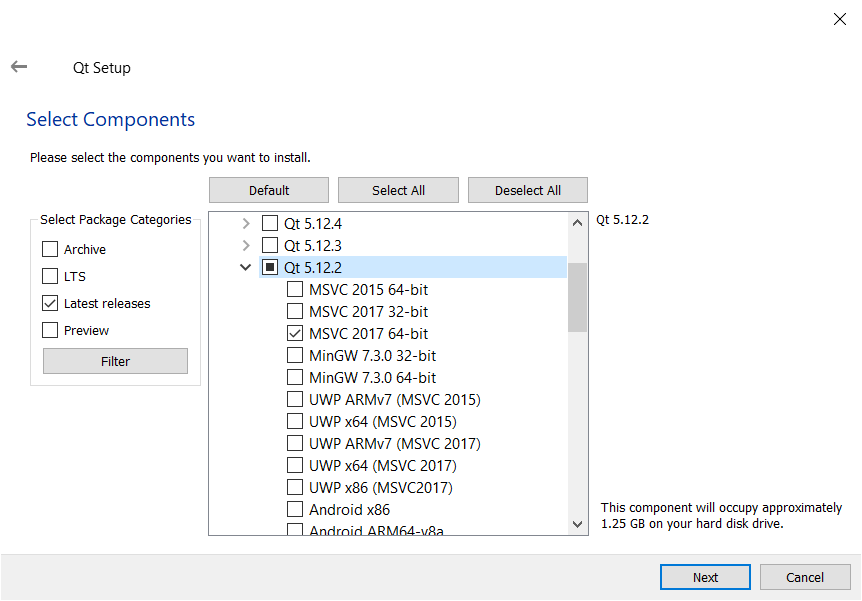This screenshot has height=601, width=862.
Task: Enable MinGW 7.3.0 64-bit component
Action: (x=295, y=377)
